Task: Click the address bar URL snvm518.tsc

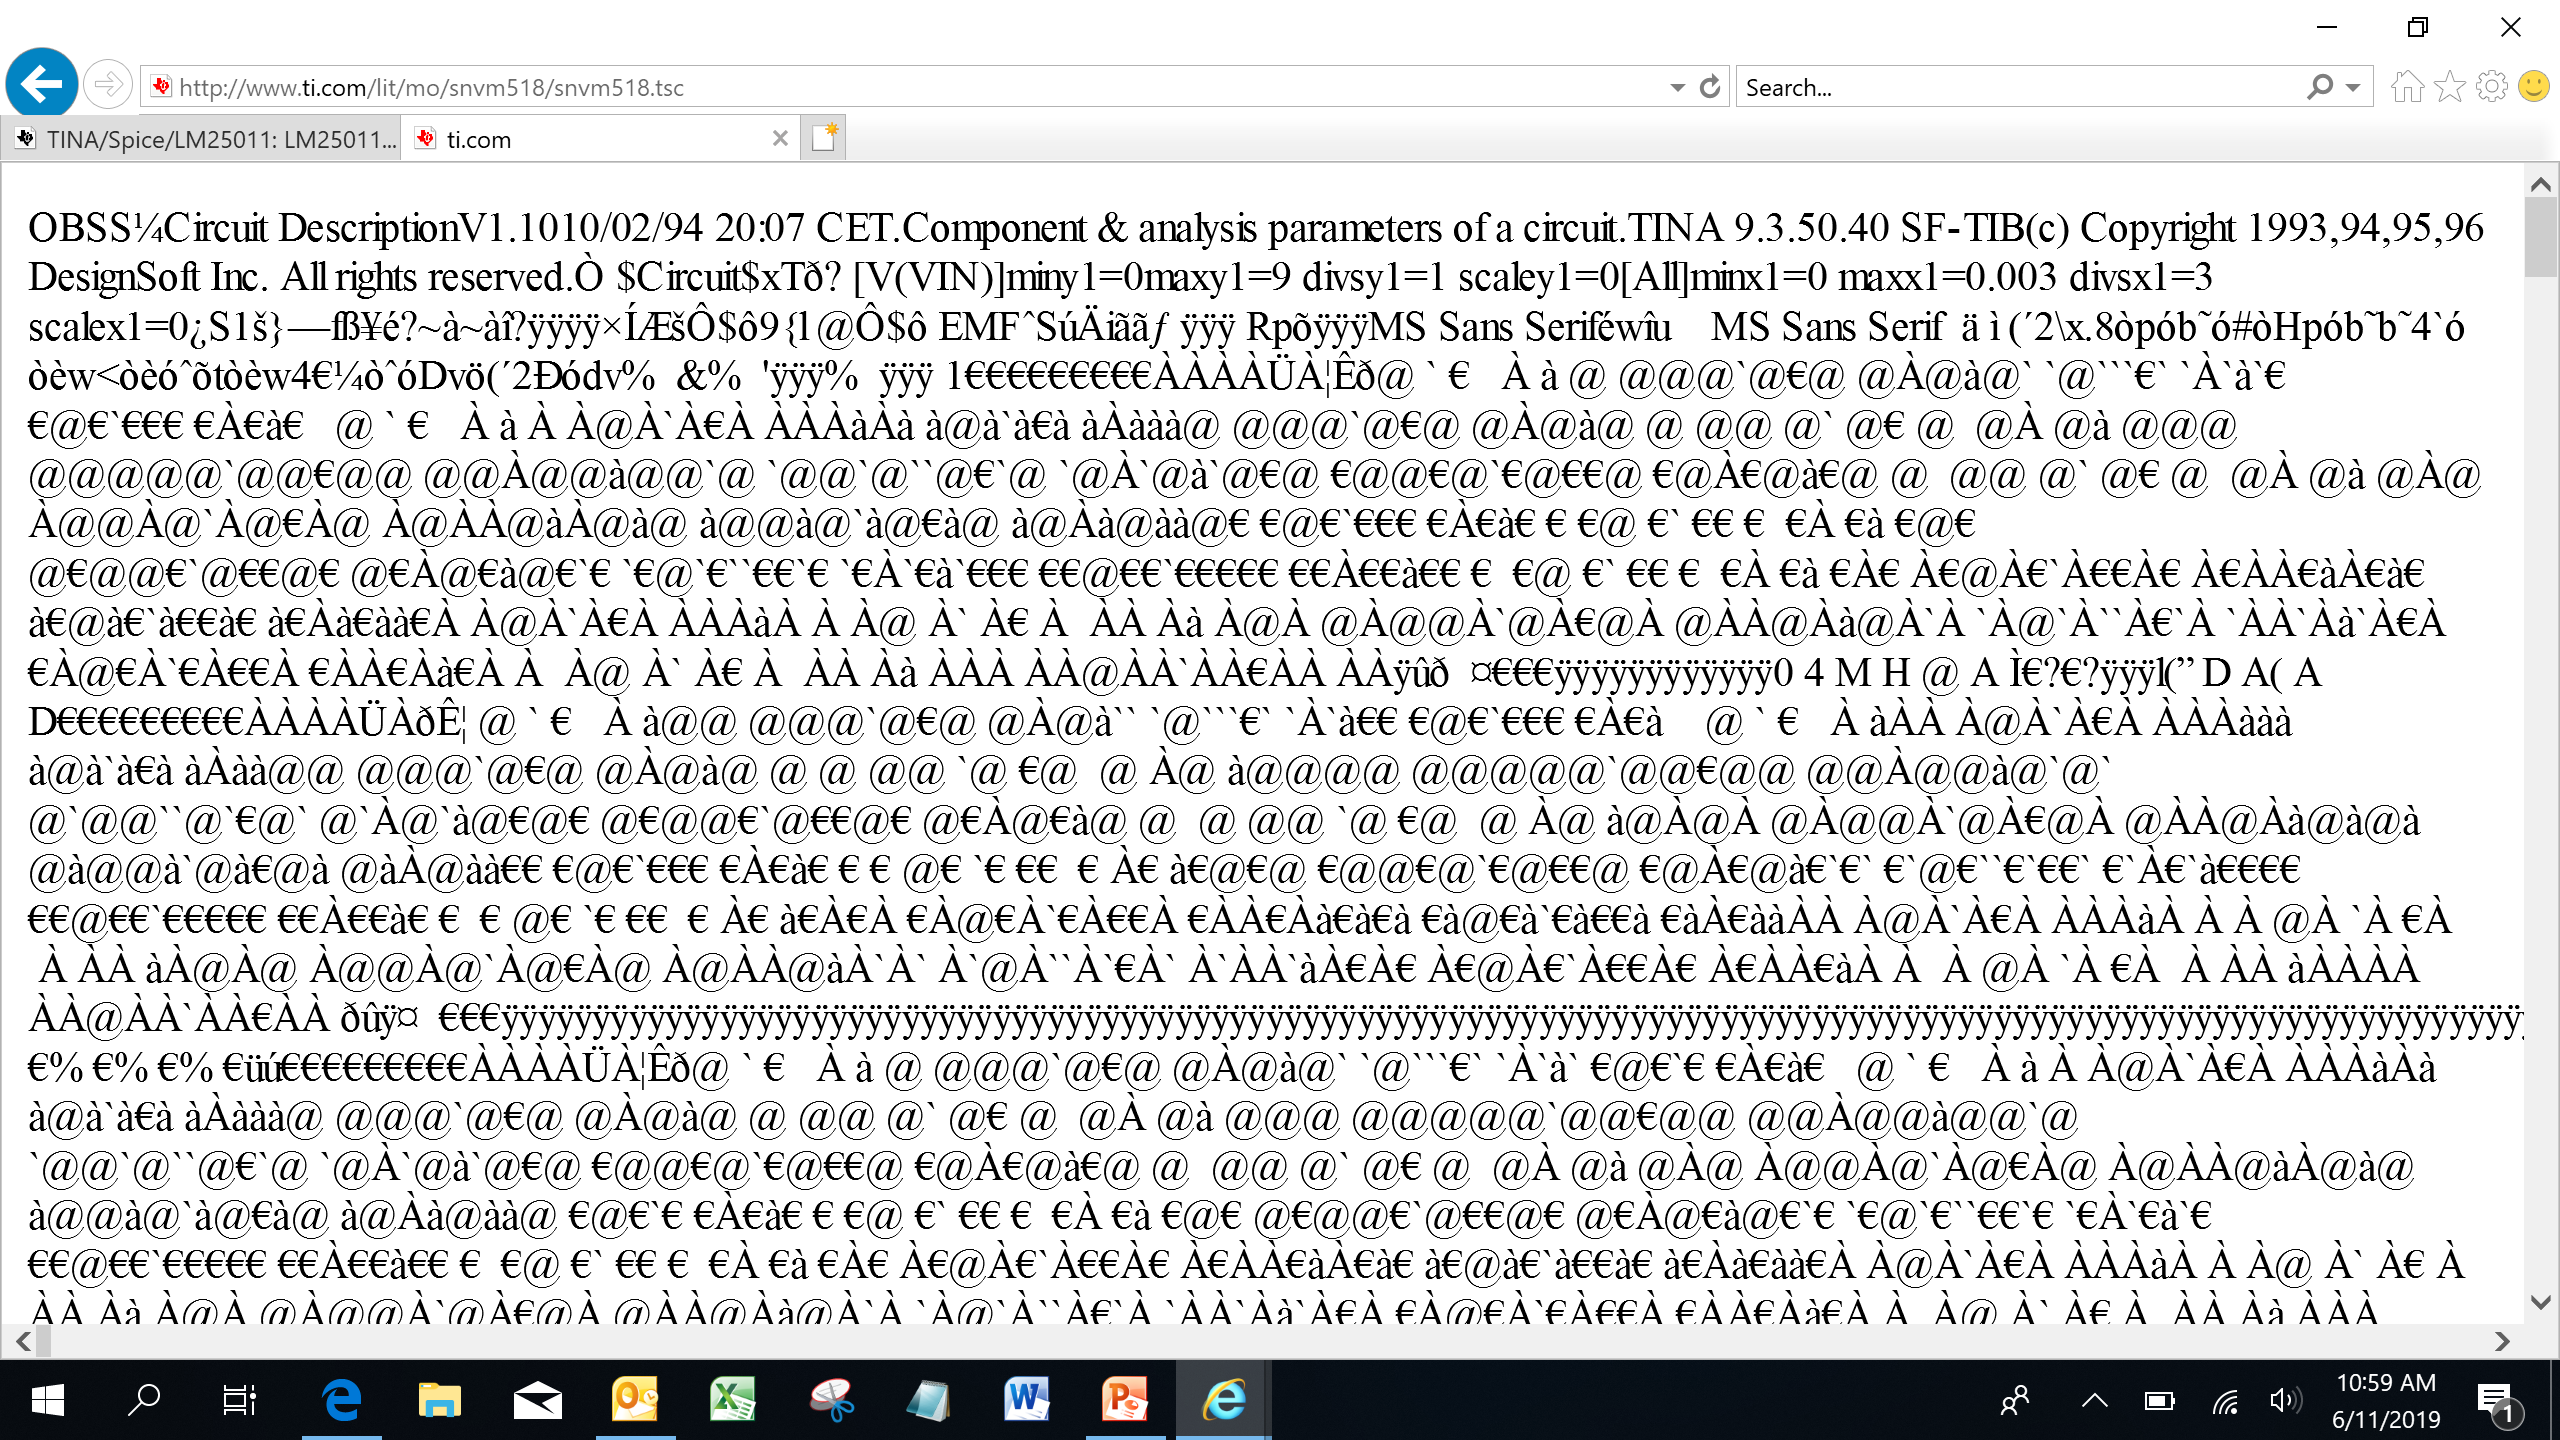Action: (x=430, y=87)
